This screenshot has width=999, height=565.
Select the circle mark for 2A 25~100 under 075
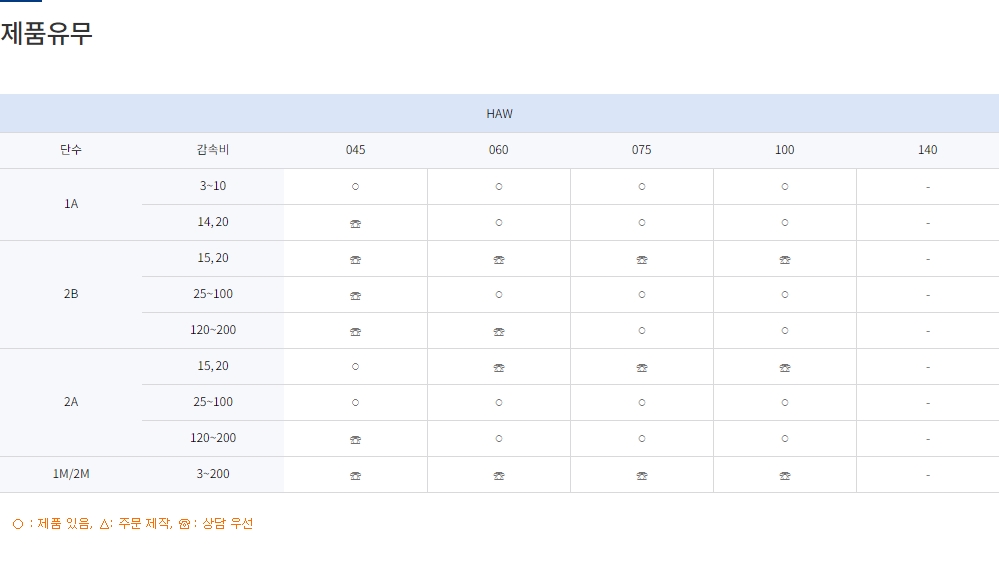(x=642, y=403)
